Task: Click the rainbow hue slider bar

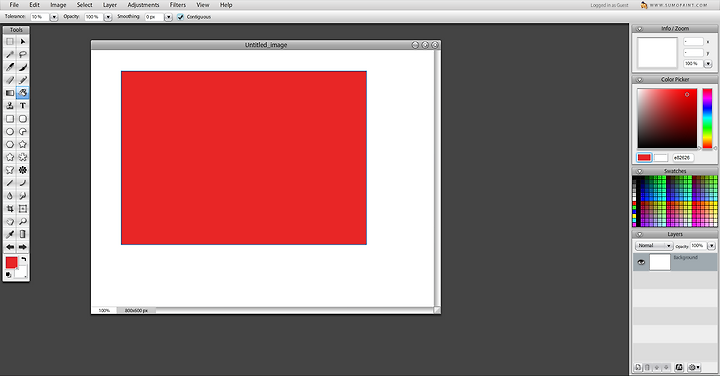Action: tap(707, 118)
